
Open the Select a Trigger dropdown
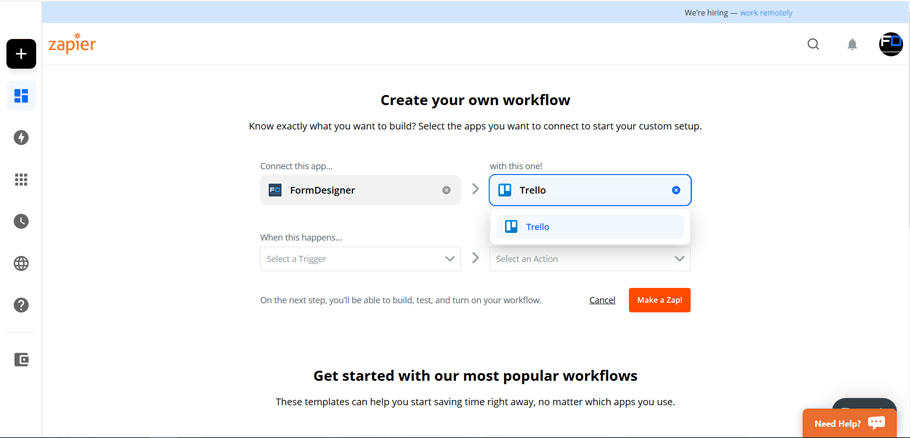point(360,259)
